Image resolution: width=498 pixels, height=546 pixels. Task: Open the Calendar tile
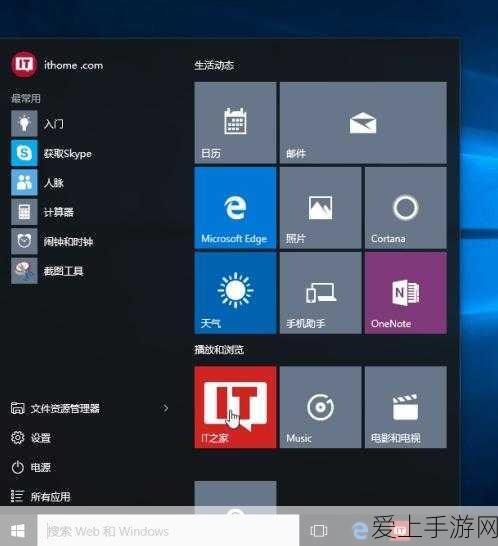235,123
